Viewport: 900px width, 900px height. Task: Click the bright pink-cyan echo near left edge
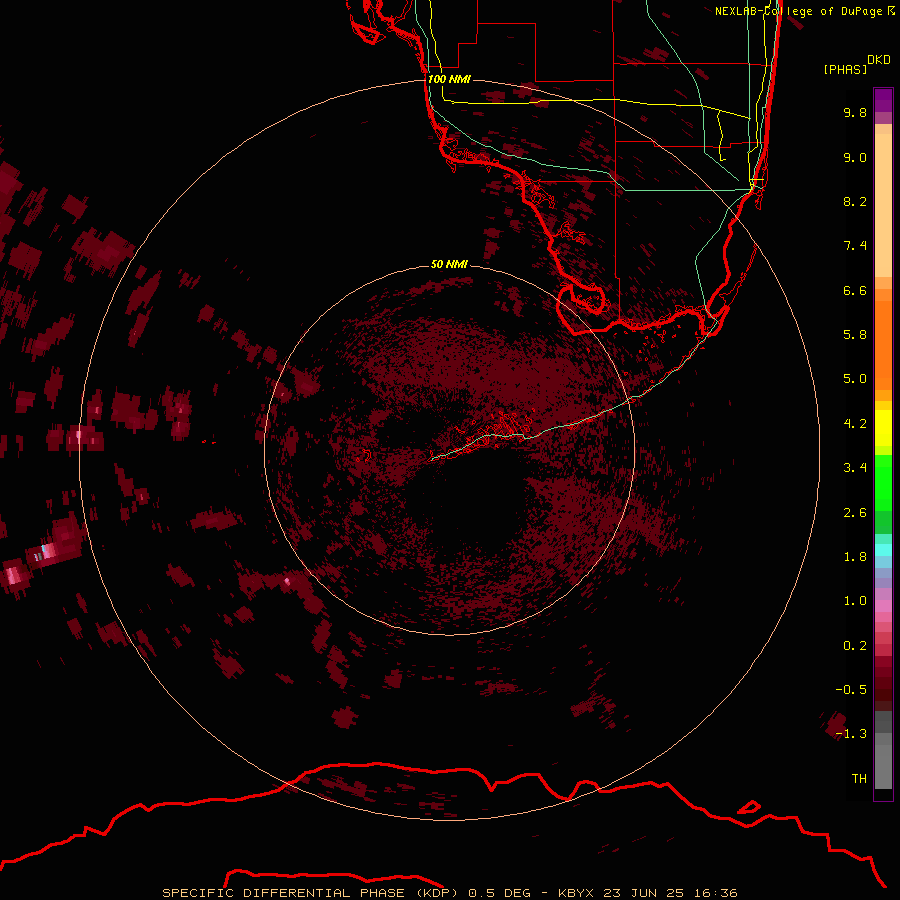click(46, 553)
